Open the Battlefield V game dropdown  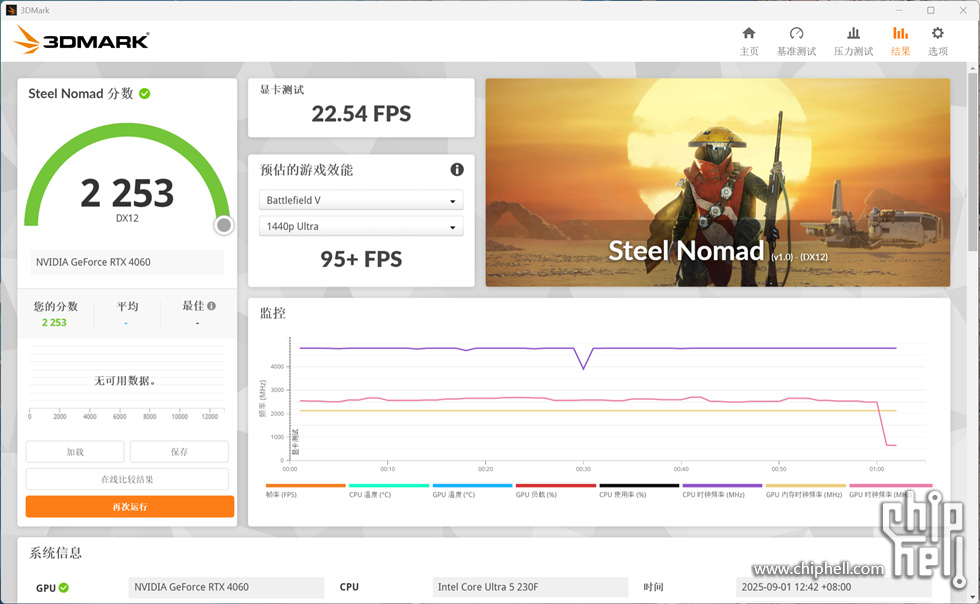[x=361, y=200]
